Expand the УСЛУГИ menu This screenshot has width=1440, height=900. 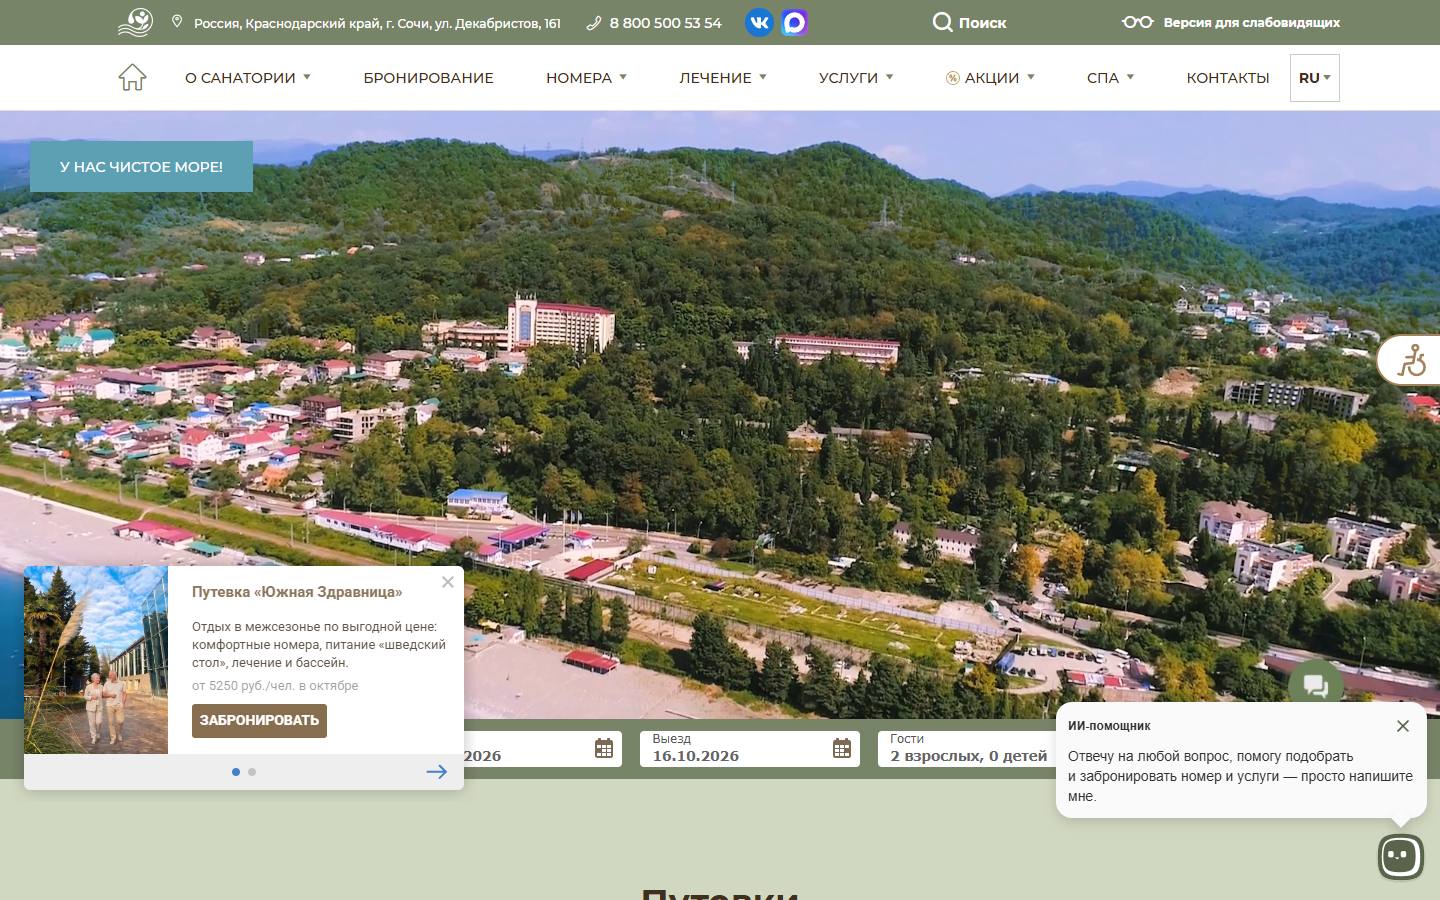(856, 78)
